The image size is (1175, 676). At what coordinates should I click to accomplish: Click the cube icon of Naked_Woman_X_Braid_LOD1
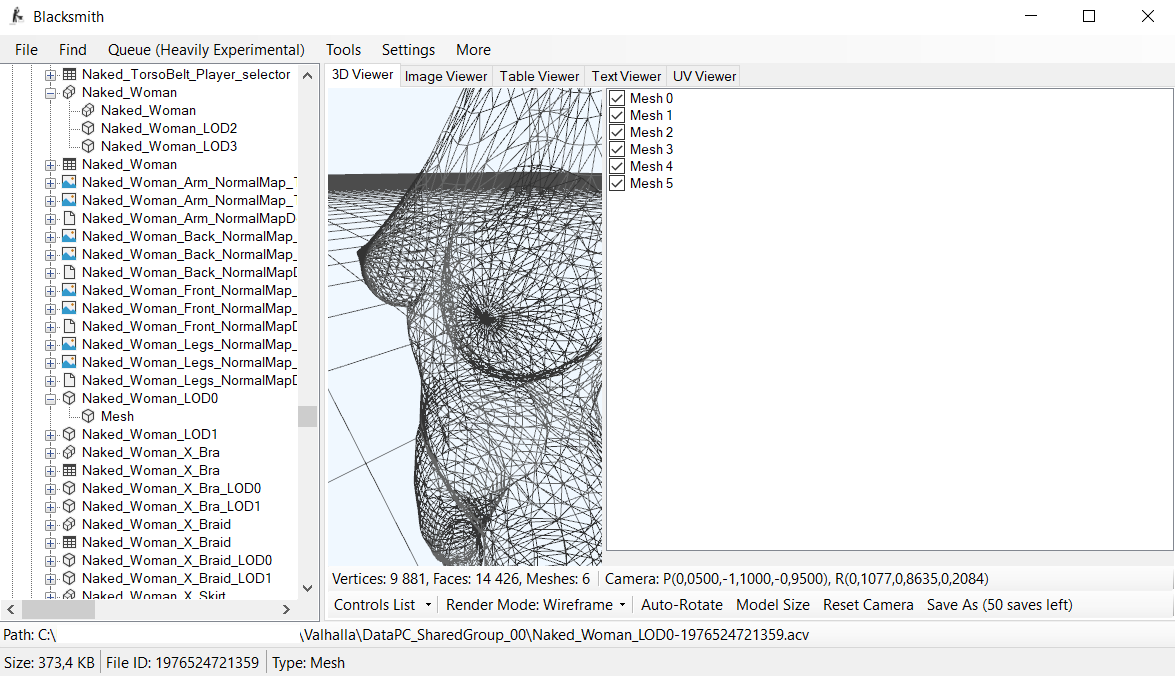[69, 578]
